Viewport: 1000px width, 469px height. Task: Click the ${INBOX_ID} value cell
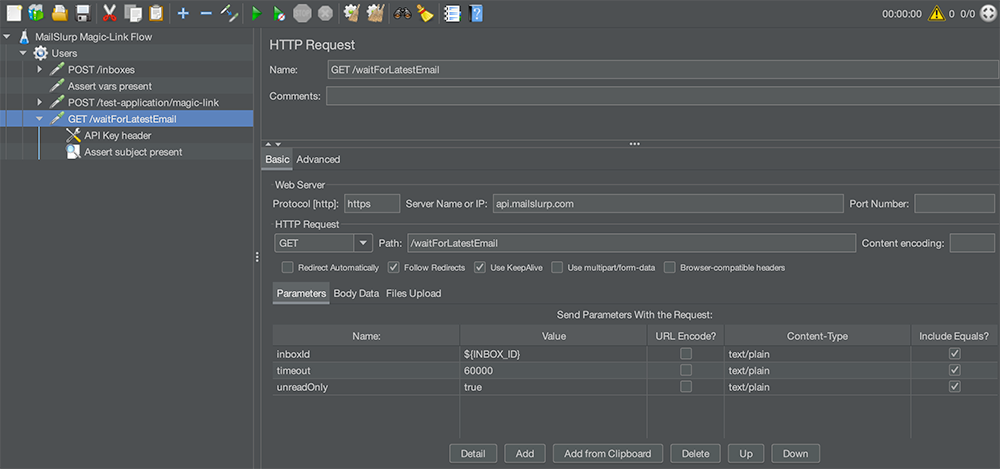click(x=553, y=354)
